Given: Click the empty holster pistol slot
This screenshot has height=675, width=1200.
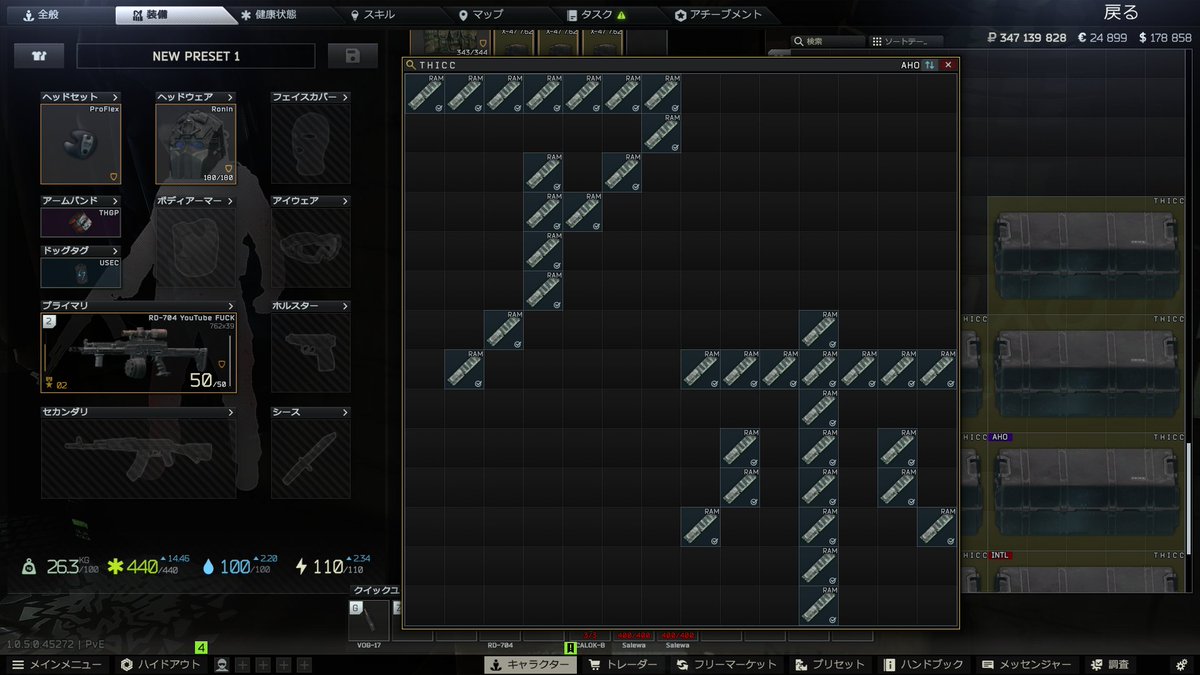Looking at the screenshot, I should coord(311,353).
